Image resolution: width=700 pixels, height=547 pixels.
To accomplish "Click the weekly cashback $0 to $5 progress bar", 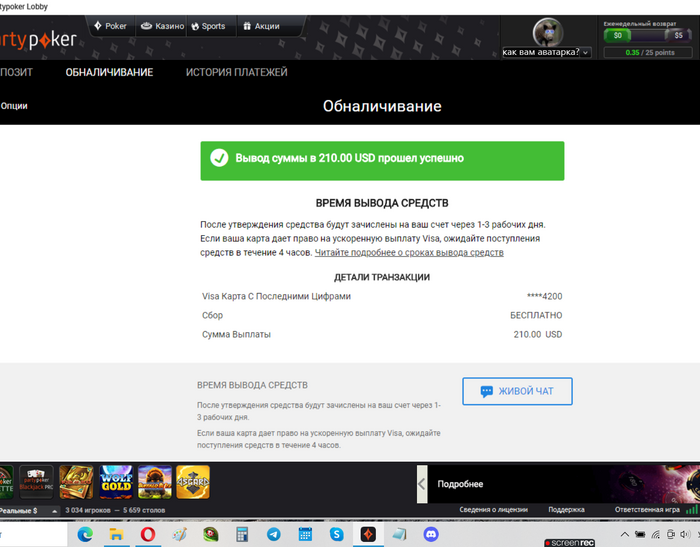I will [648, 35].
